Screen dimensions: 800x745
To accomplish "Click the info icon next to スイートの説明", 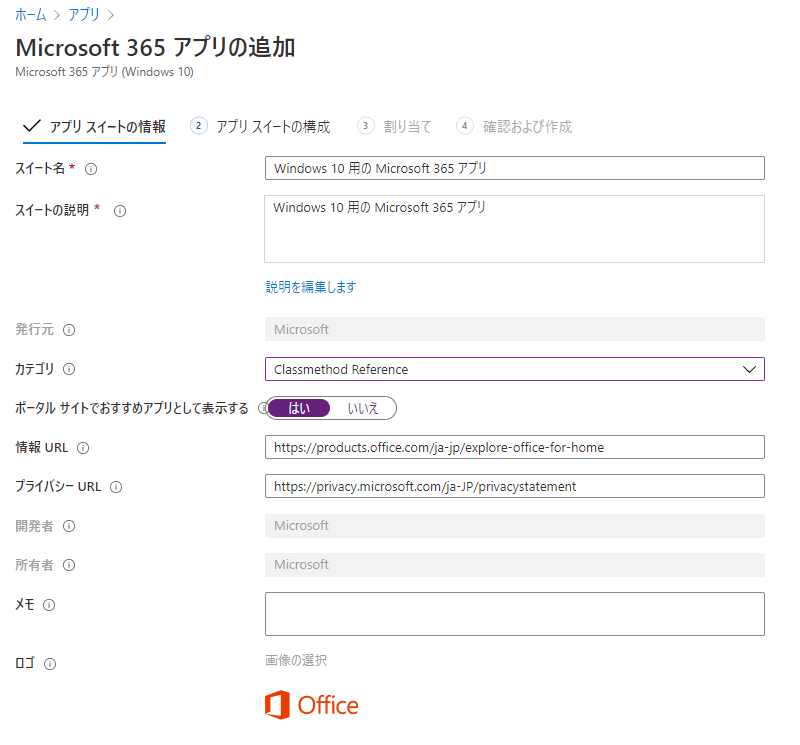I will [x=120, y=211].
